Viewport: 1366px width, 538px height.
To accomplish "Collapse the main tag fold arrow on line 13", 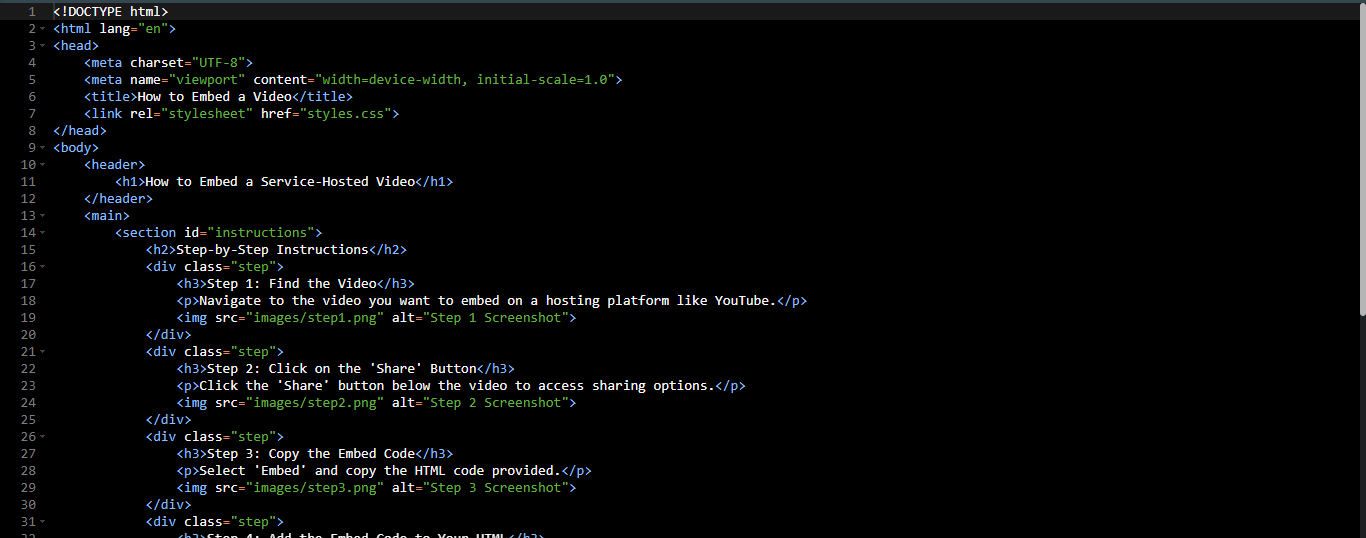I will [42, 216].
